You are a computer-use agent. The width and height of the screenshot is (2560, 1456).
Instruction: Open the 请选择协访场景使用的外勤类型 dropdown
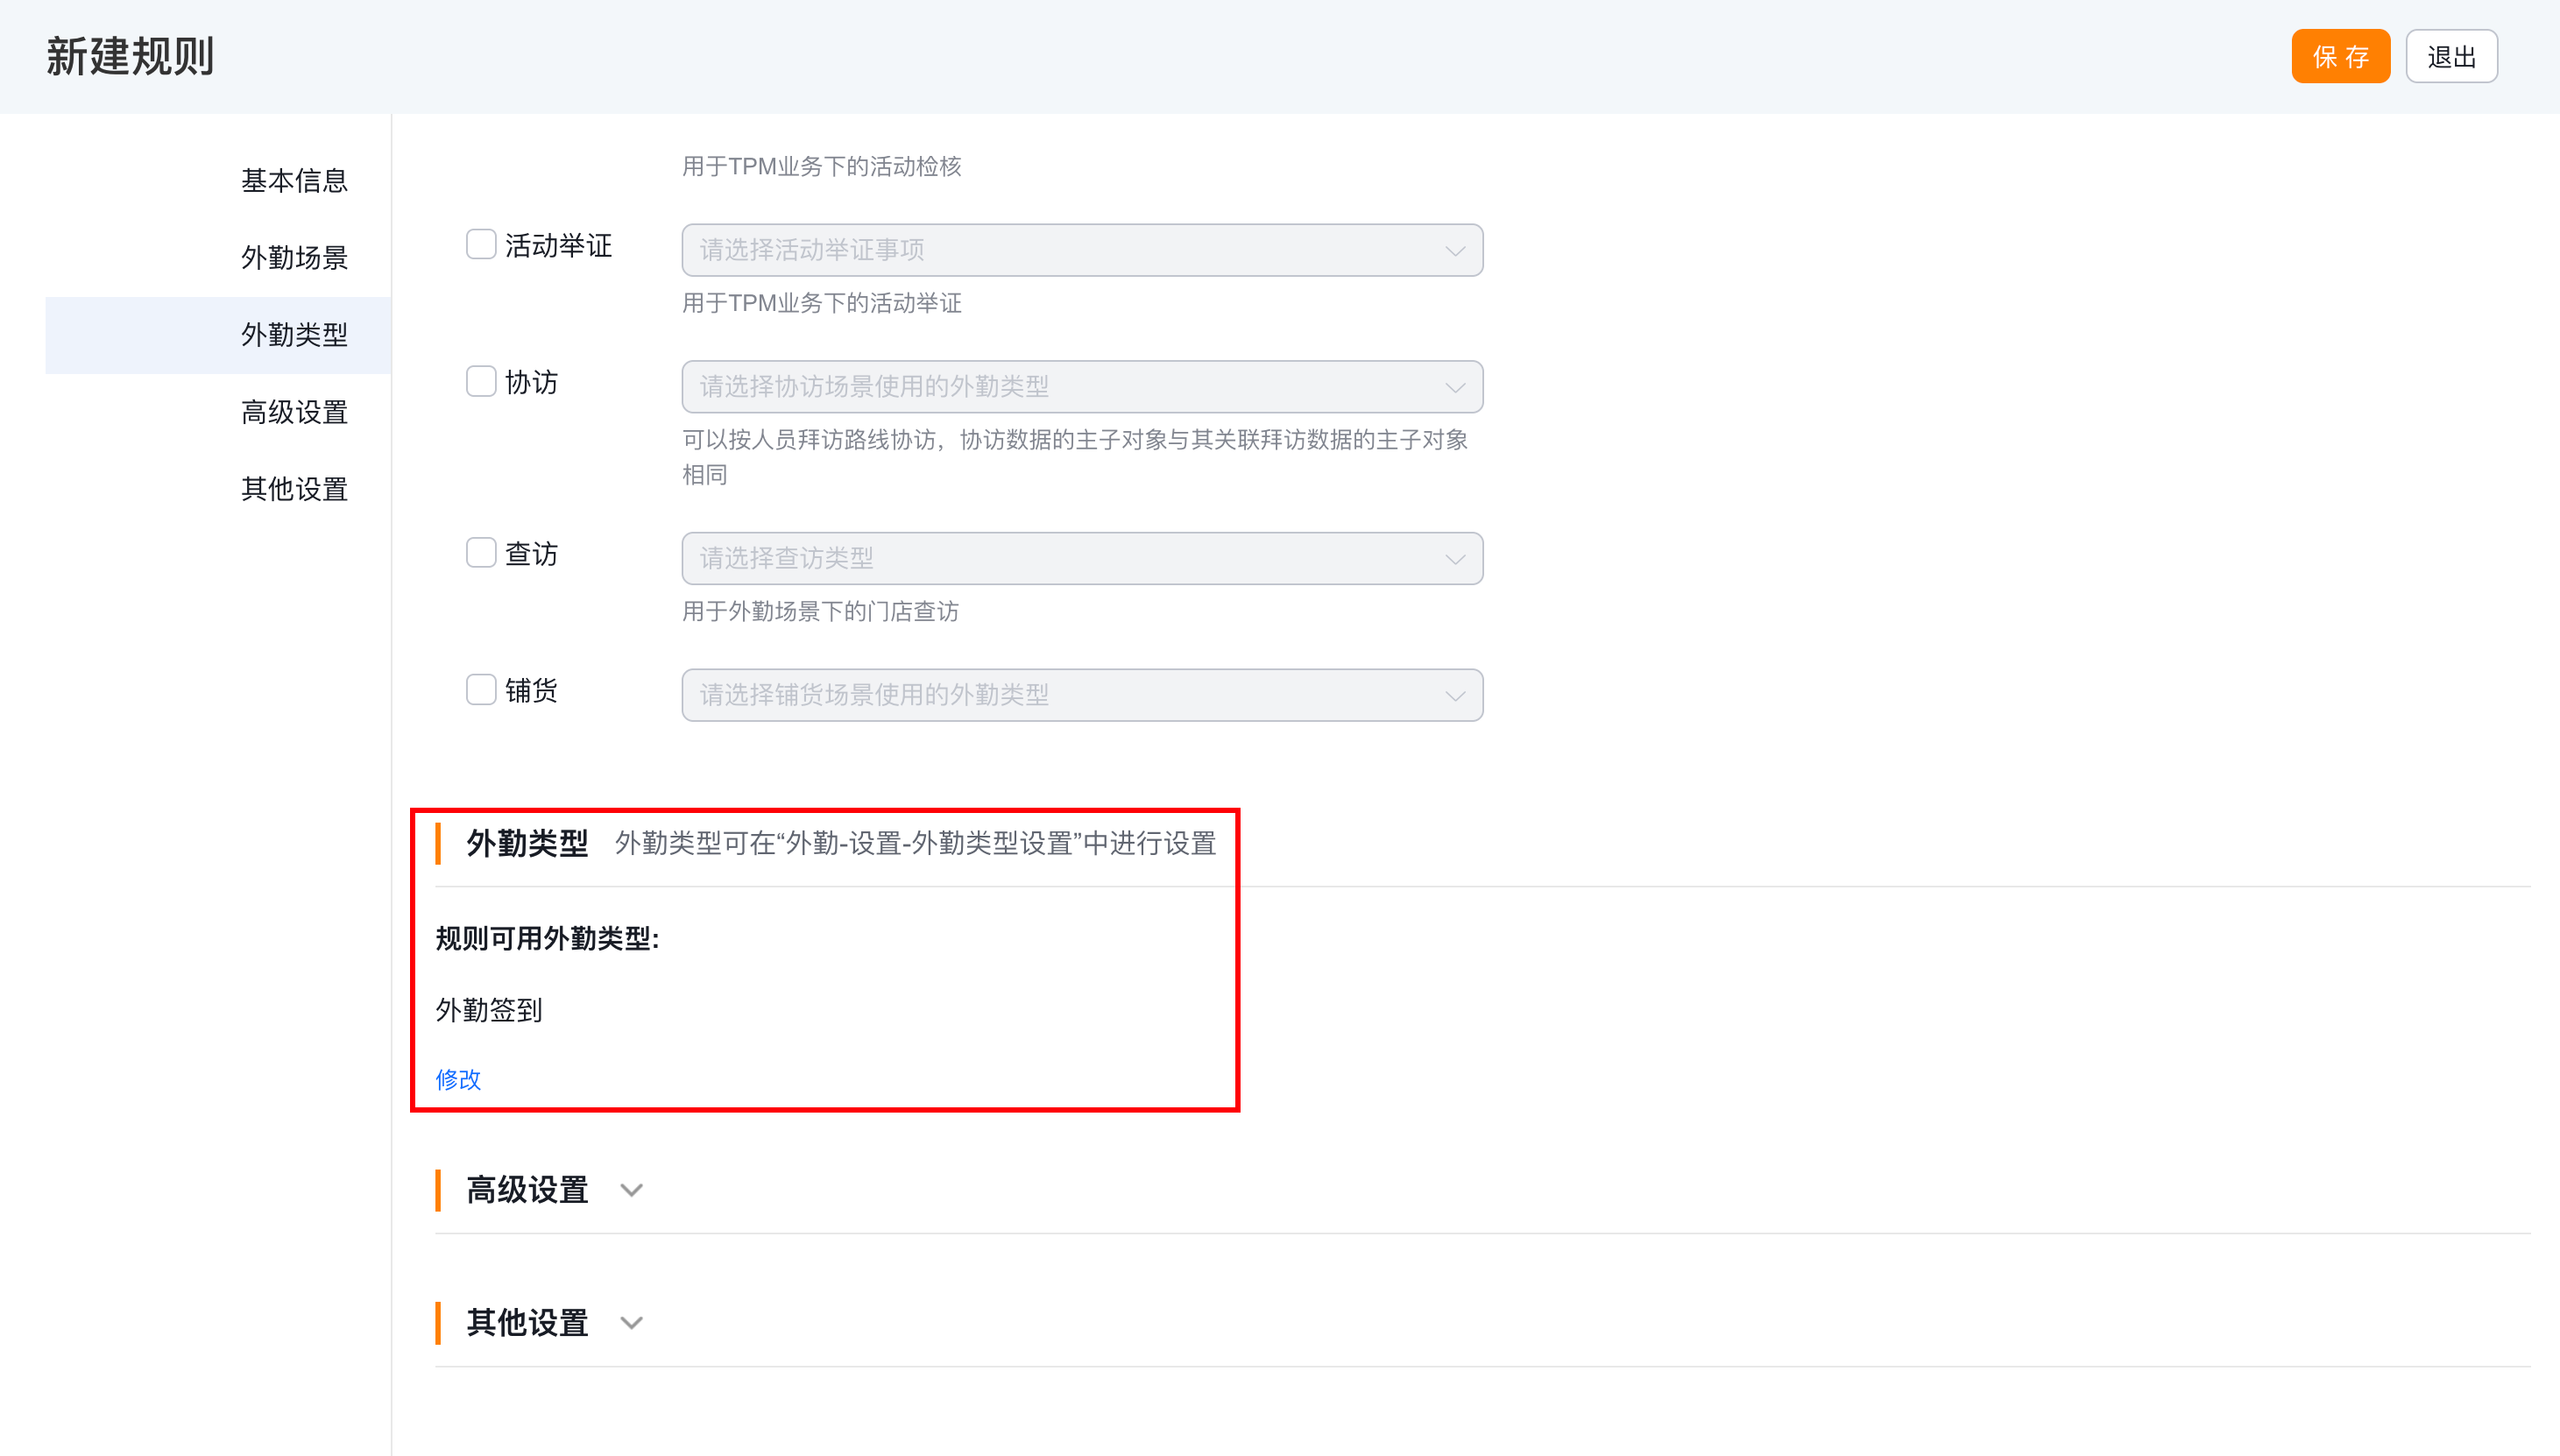tap(1082, 386)
